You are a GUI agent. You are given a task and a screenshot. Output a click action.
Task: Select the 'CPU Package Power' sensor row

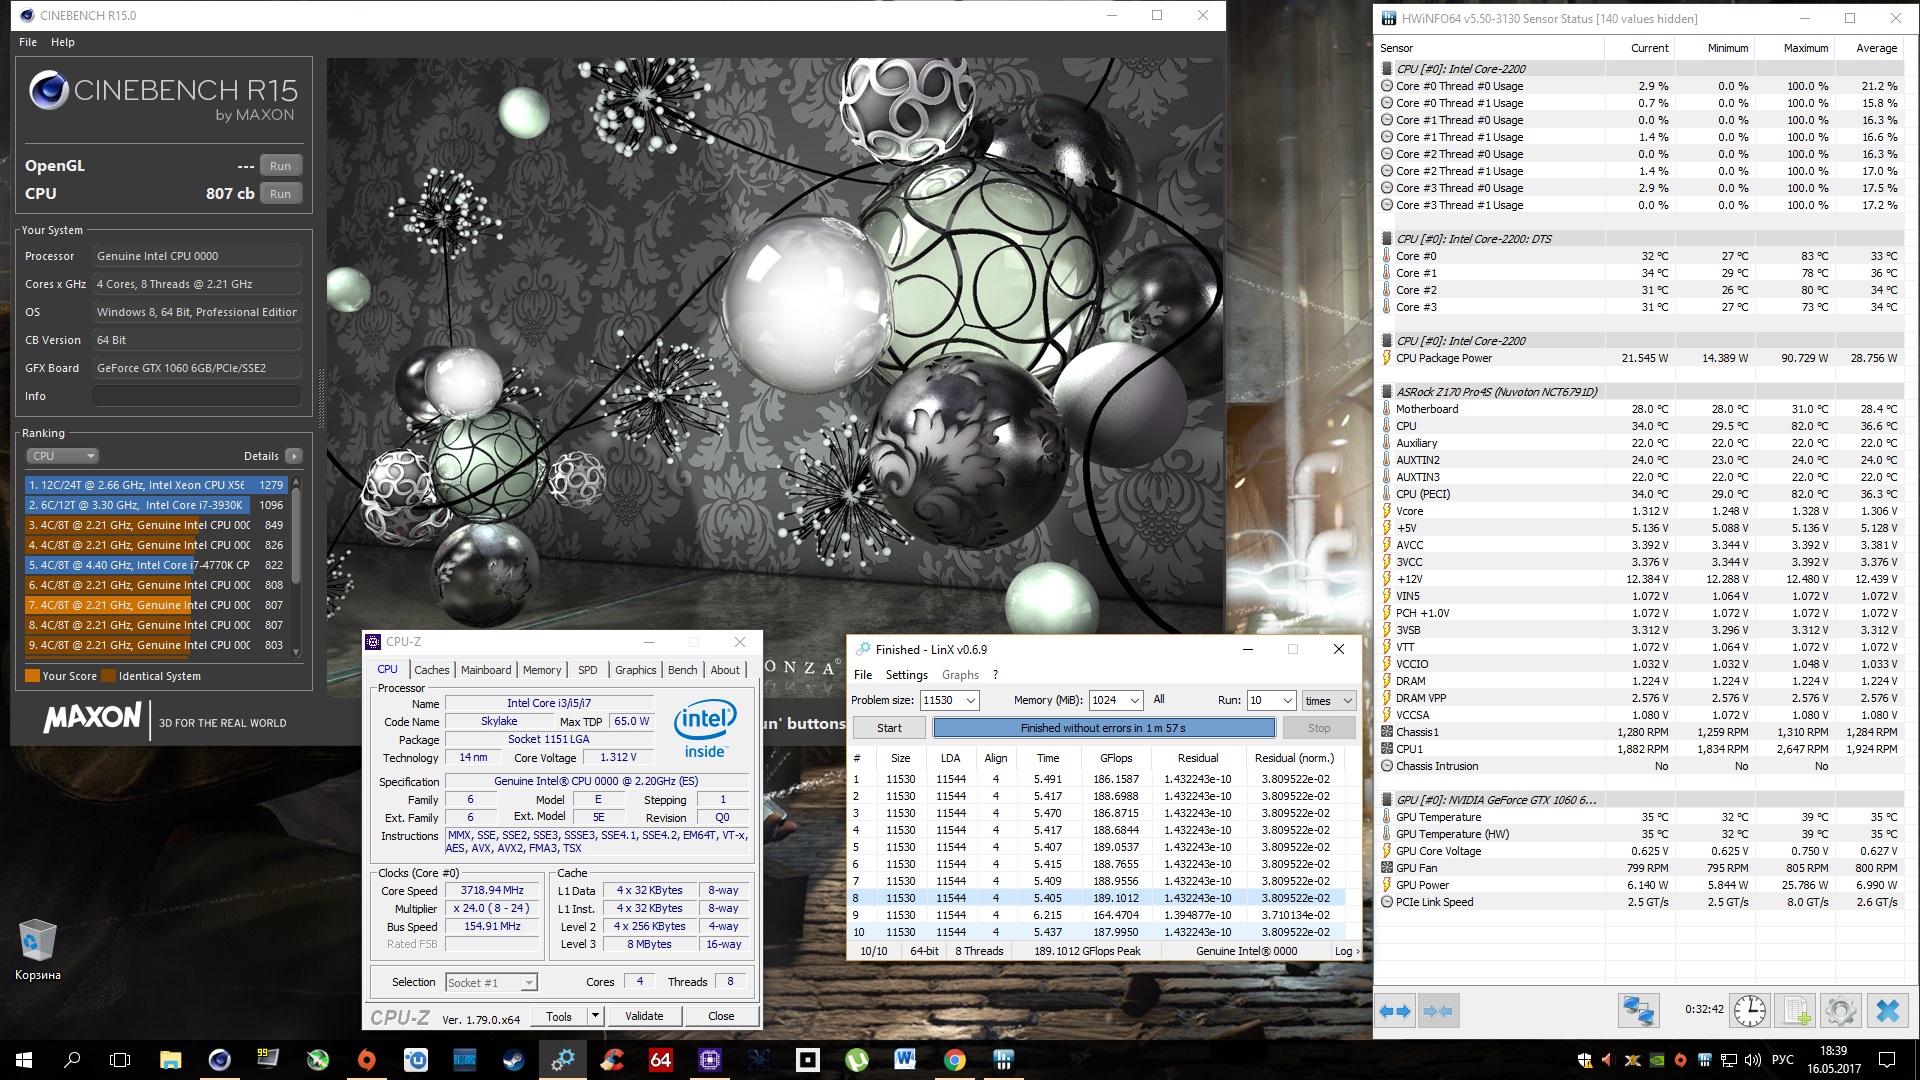[x=1639, y=358]
